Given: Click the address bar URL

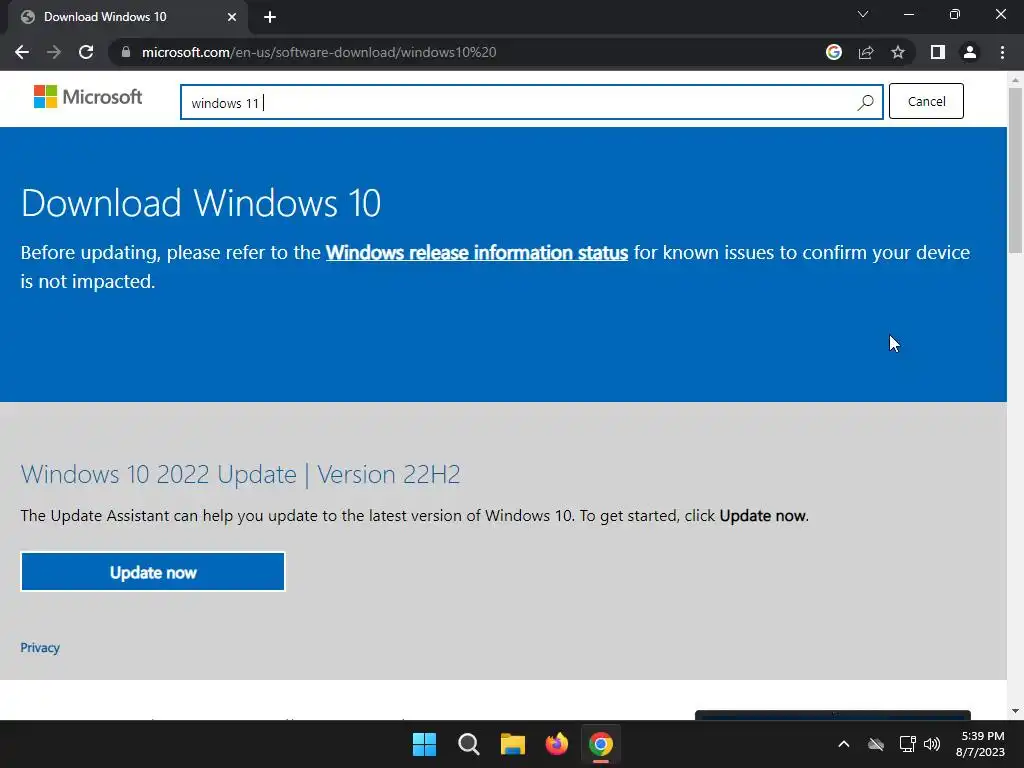Looking at the screenshot, I should click(x=319, y=52).
